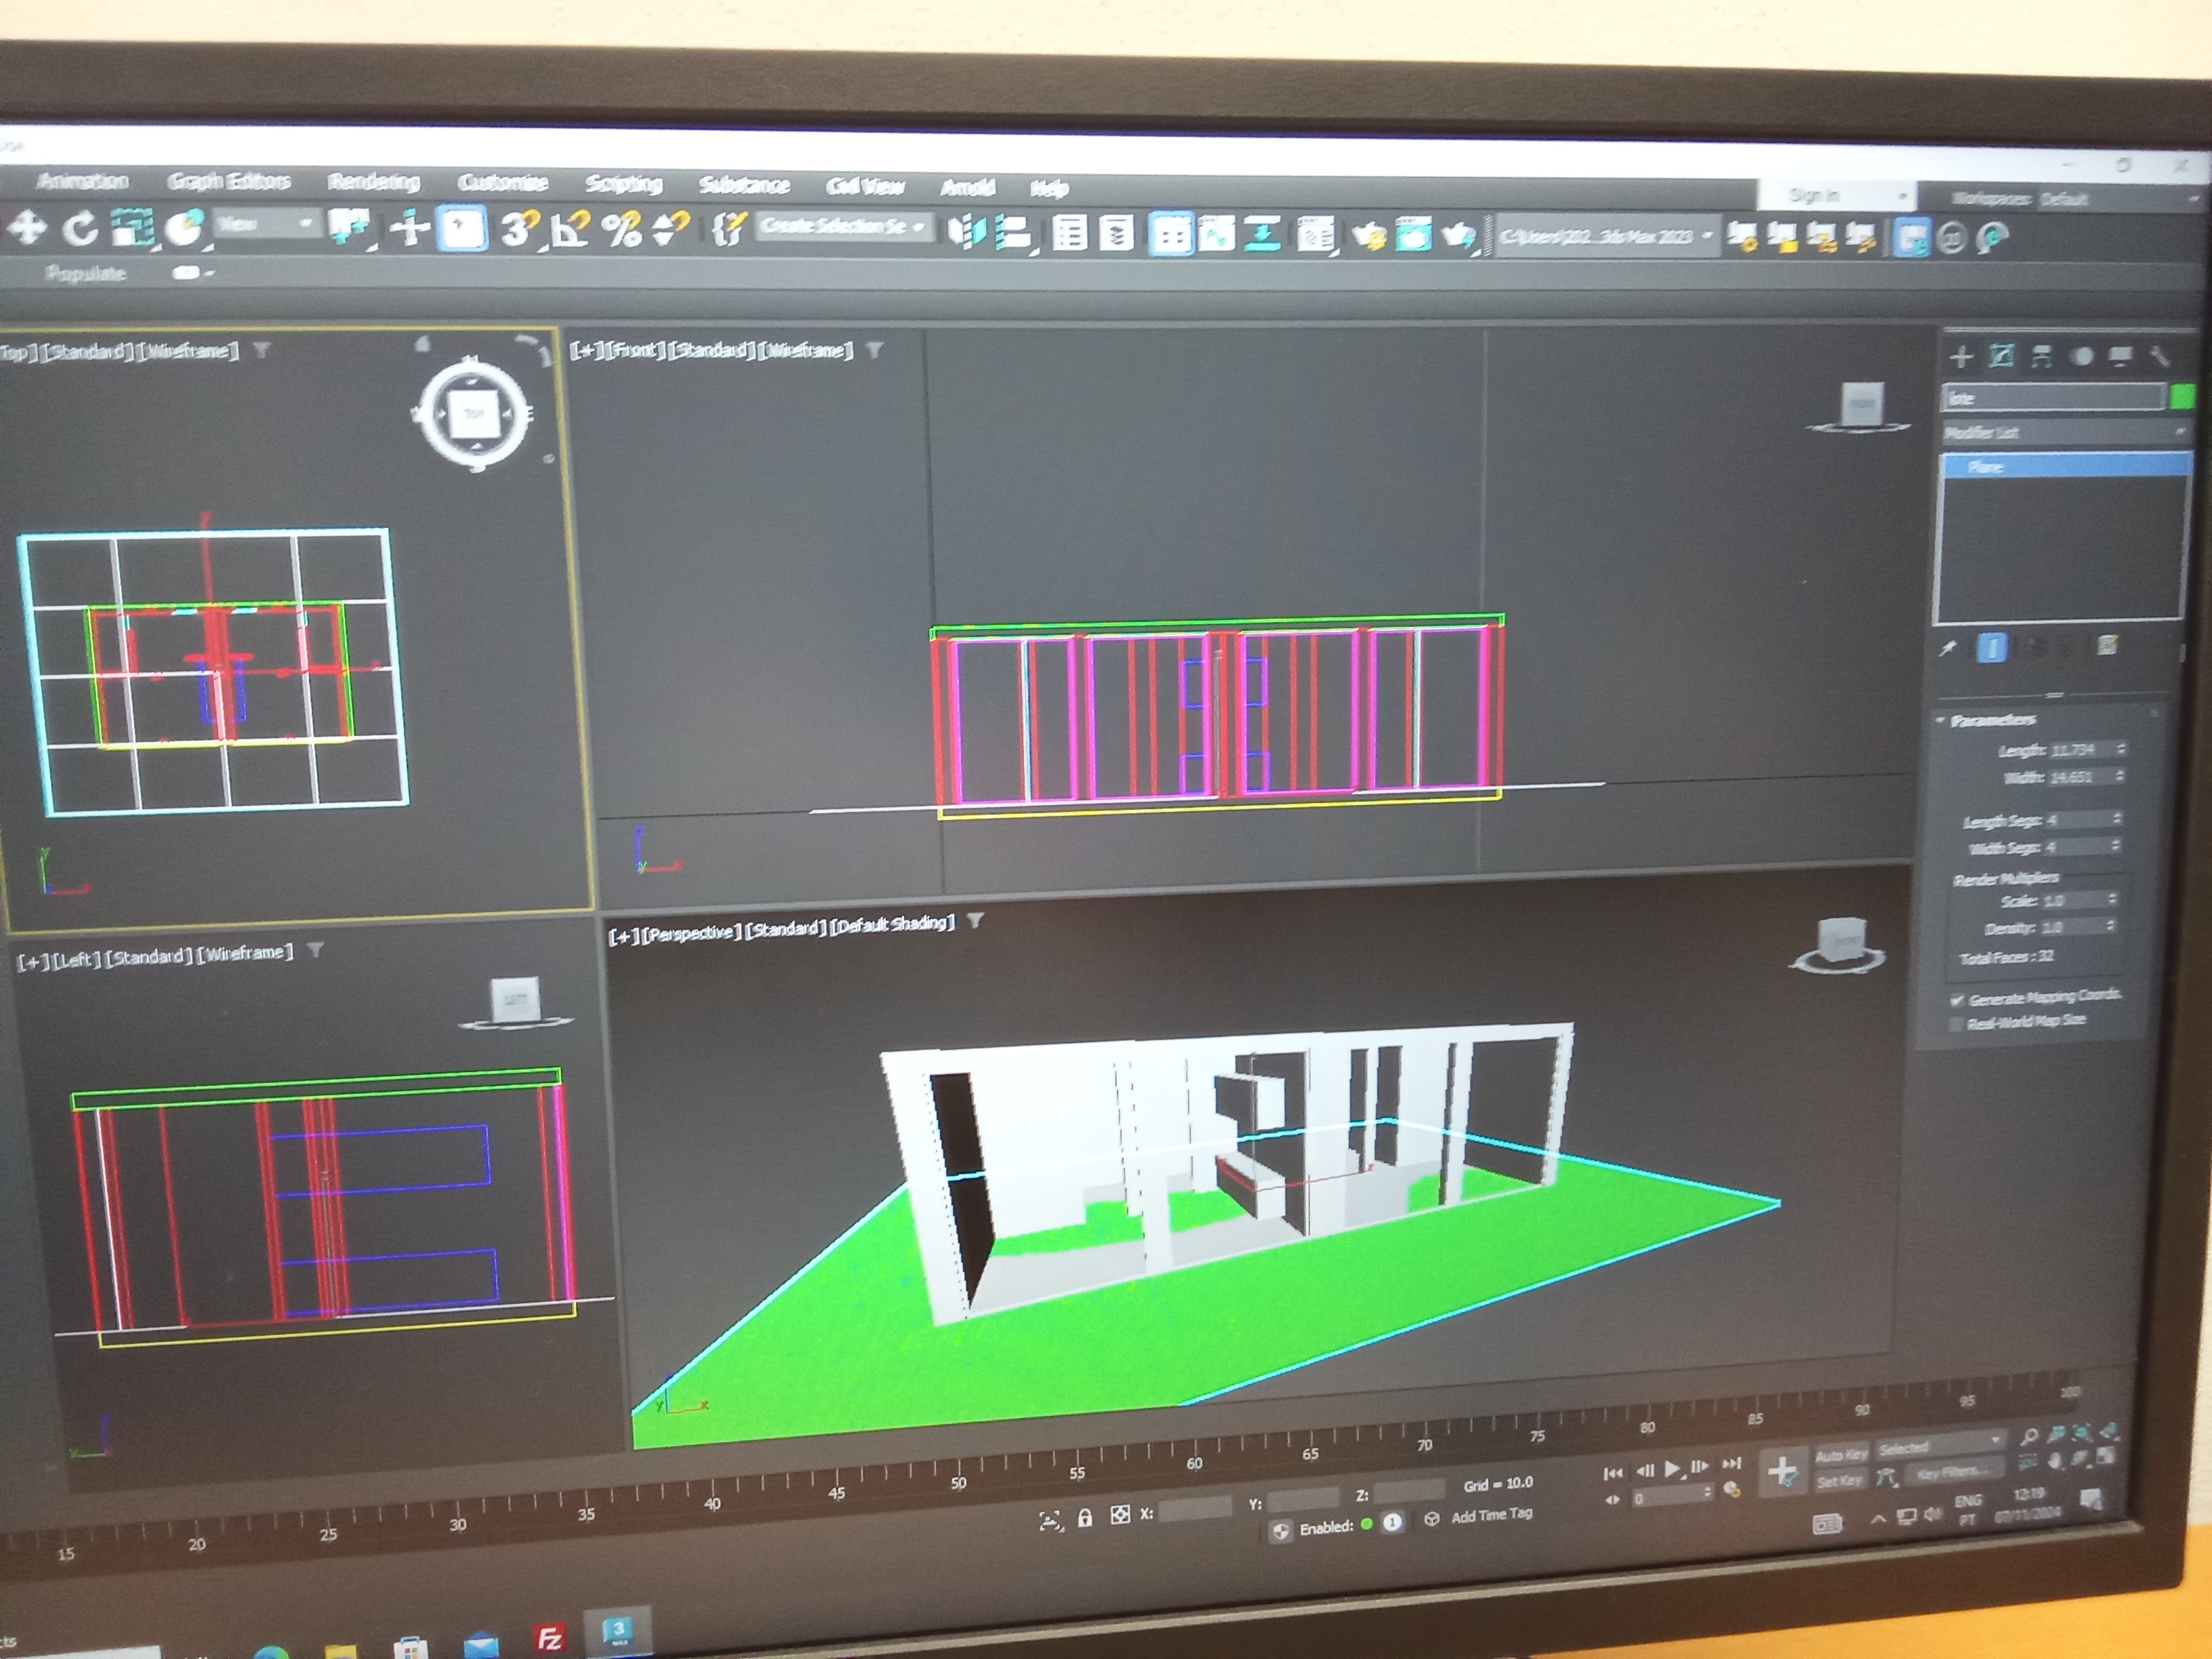Open the Schematic View icon
Screen dimensions: 2212x1659
pos(1263,235)
